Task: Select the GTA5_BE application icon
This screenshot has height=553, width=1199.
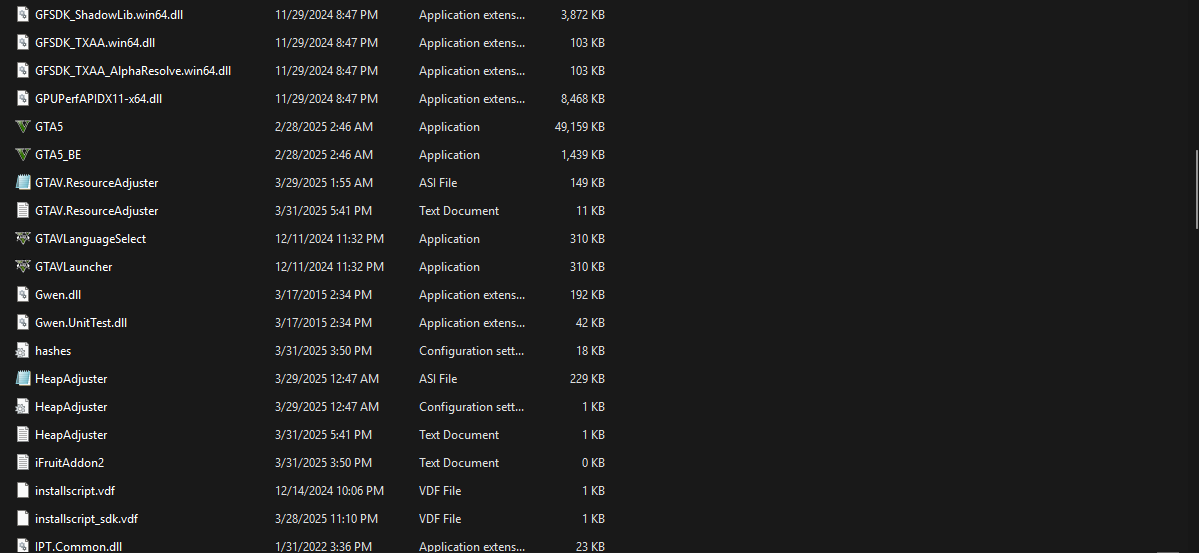Action: [23, 155]
